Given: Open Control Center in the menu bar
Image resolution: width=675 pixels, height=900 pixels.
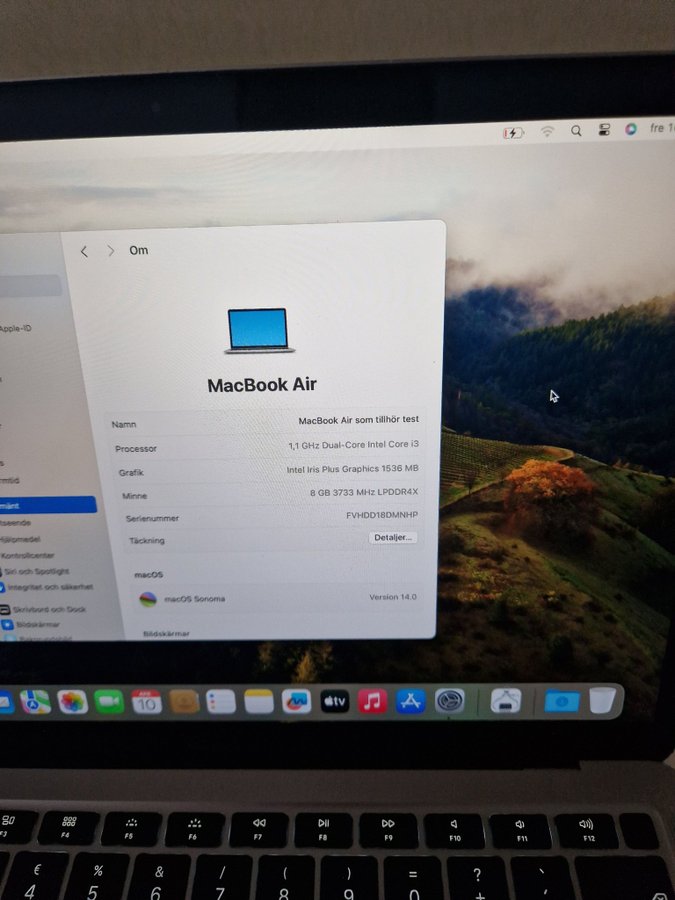Looking at the screenshot, I should click(x=604, y=130).
